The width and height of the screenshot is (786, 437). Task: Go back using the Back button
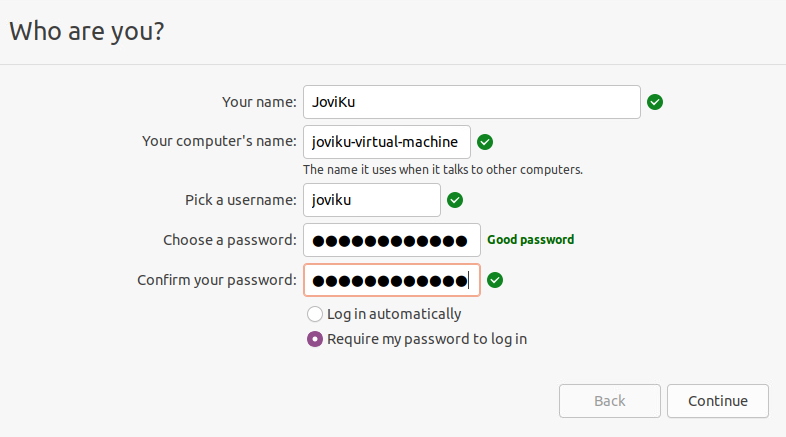pos(610,401)
